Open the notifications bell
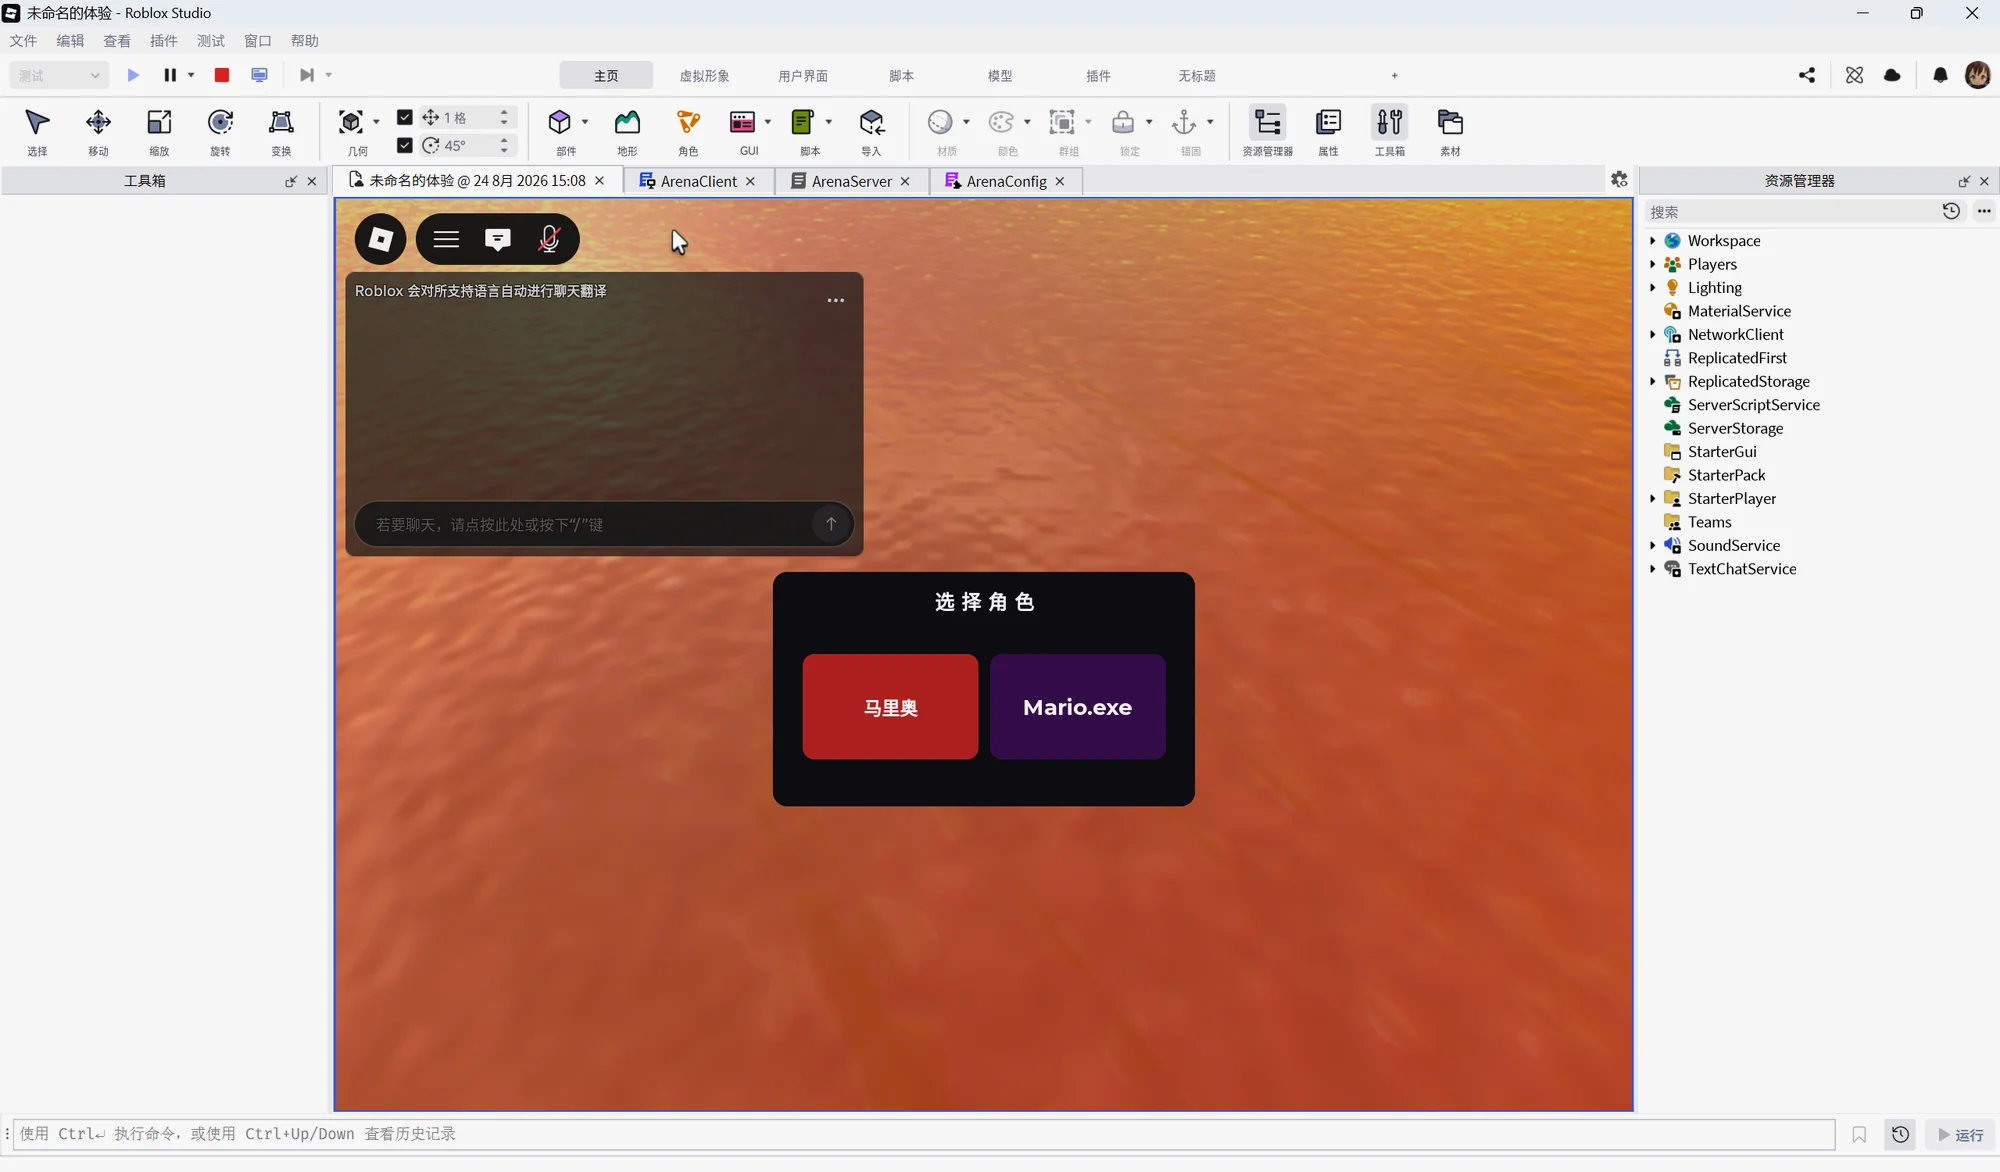The image size is (2000, 1172). 1940,75
